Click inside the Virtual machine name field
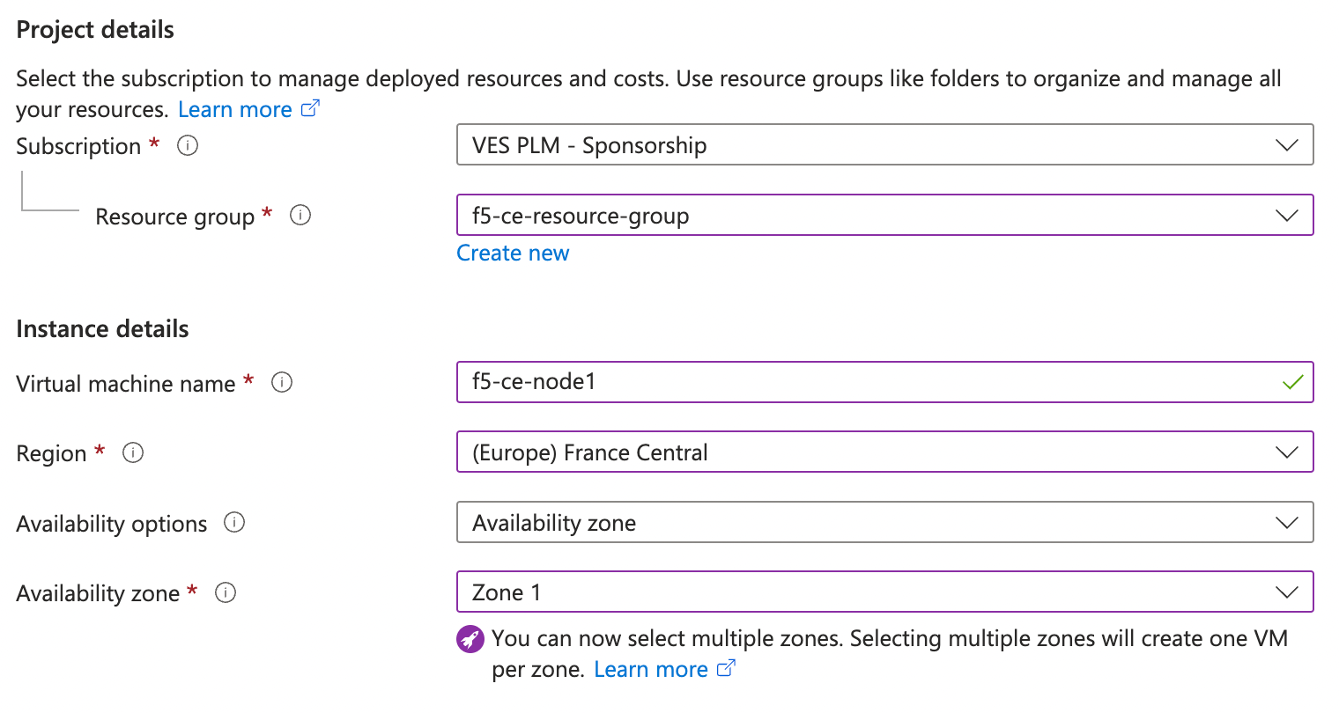The height and width of the screenshot is (714, 1340). 800,383
